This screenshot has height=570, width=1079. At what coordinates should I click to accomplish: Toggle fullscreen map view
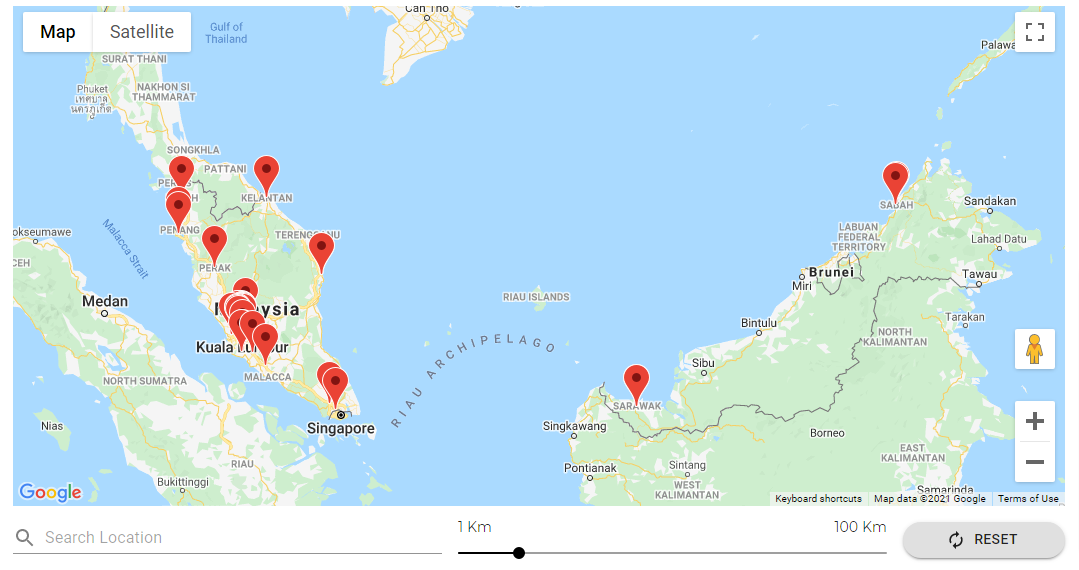pos(1034,32)
